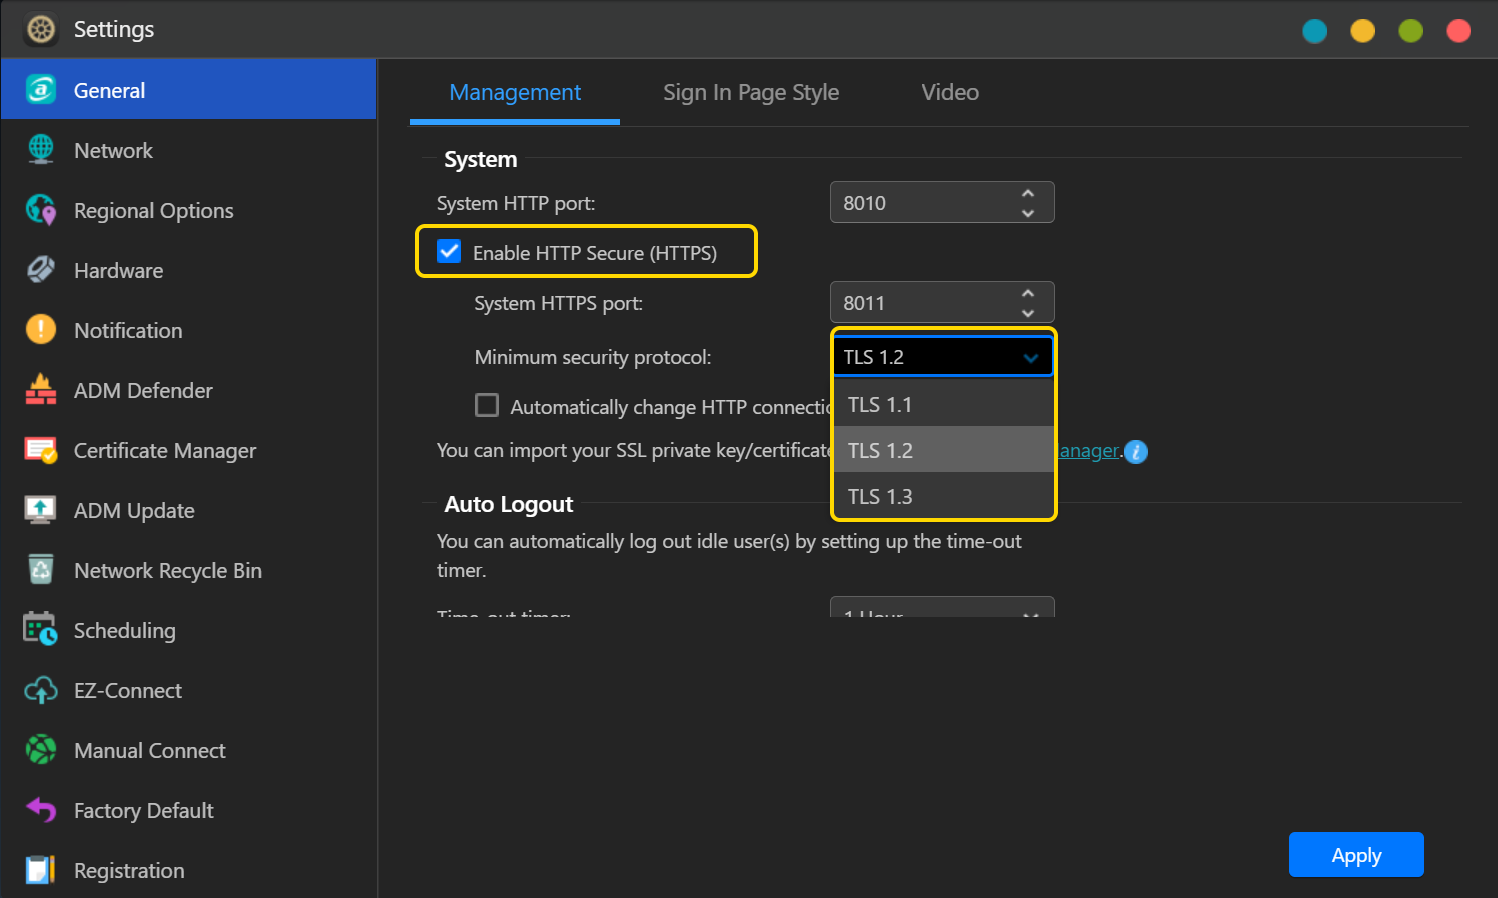Open Hardware label in sidebar
The width and height of the screenshot is (1498, 898).
118,271
